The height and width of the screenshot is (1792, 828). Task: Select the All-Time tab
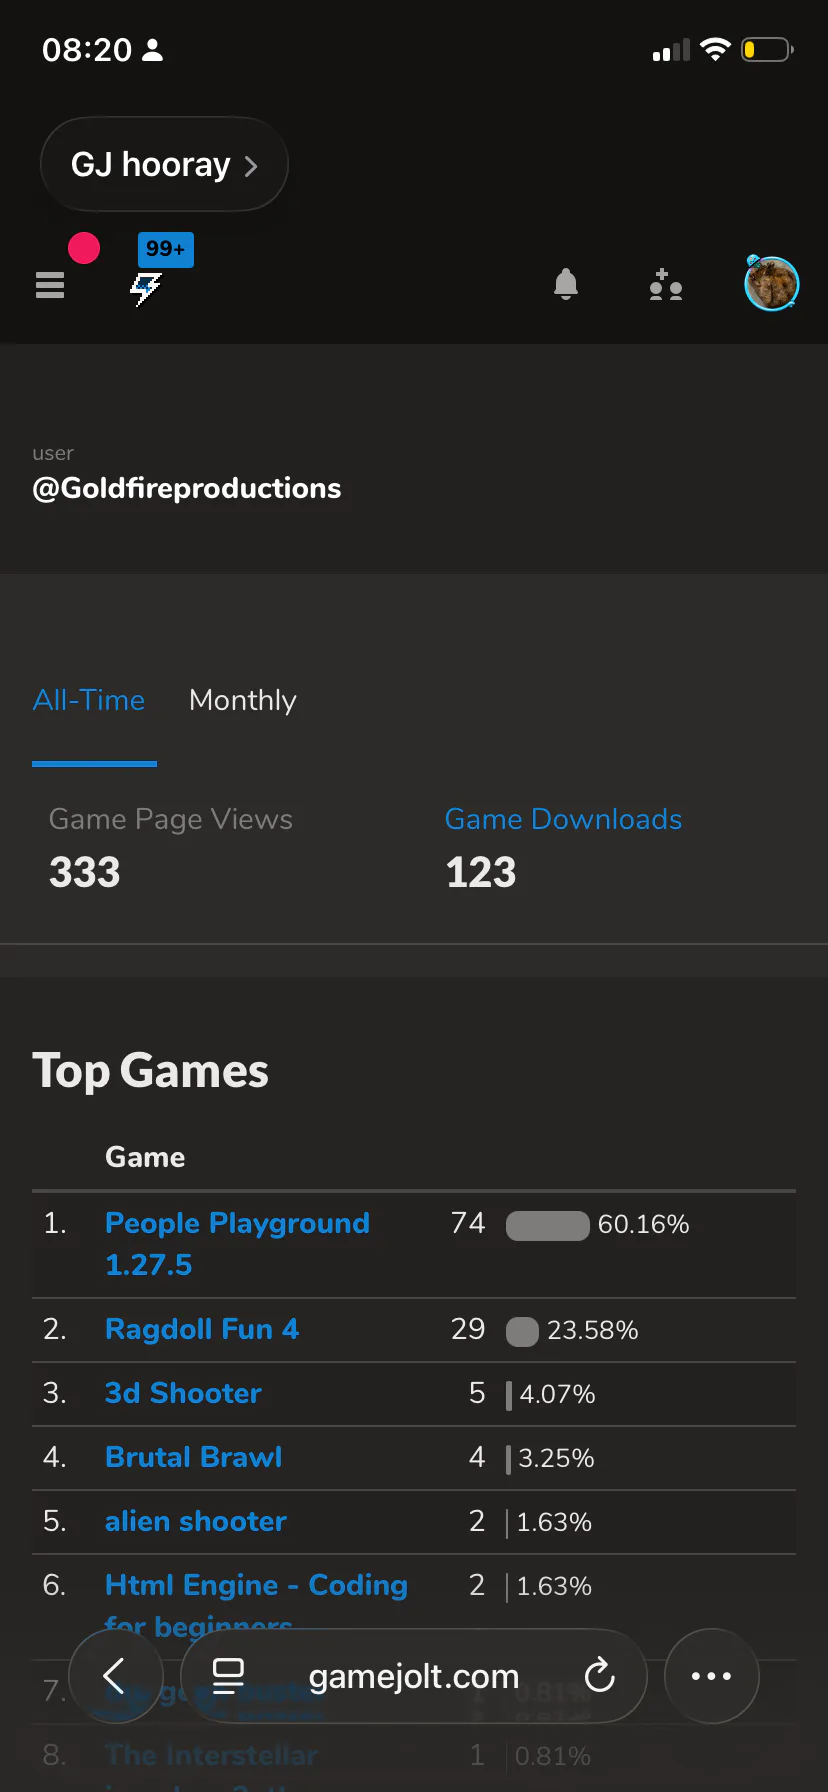pyautogui.click(x=89, y=700)
